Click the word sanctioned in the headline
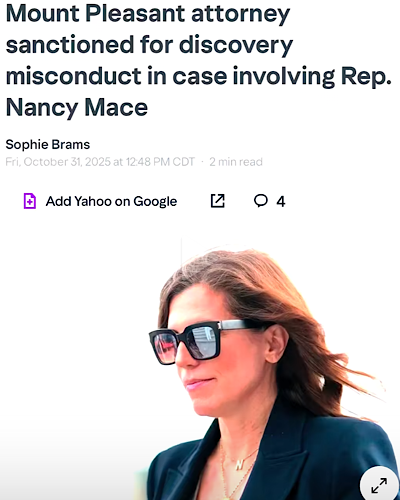Image resolution: width=400 pixels, height=500 pixels. [70, 45]
